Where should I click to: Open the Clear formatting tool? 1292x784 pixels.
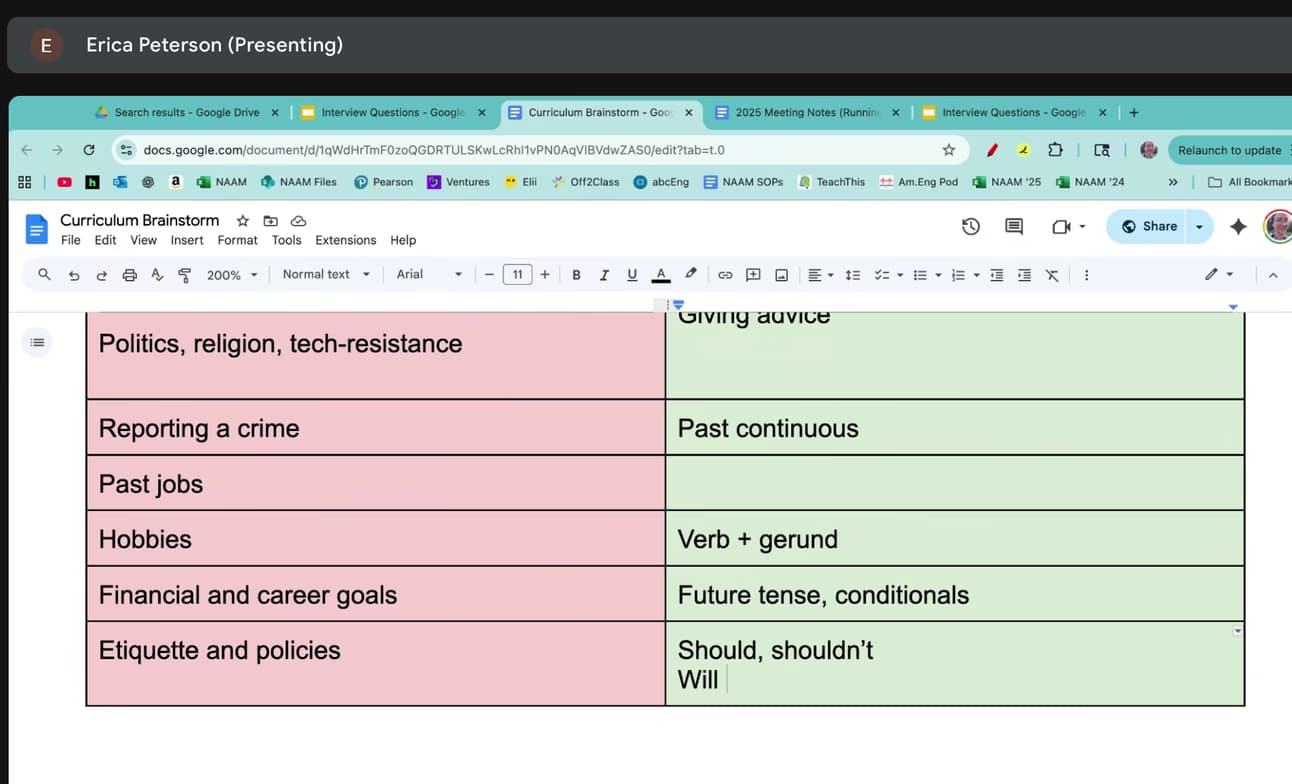(1051, 274)
